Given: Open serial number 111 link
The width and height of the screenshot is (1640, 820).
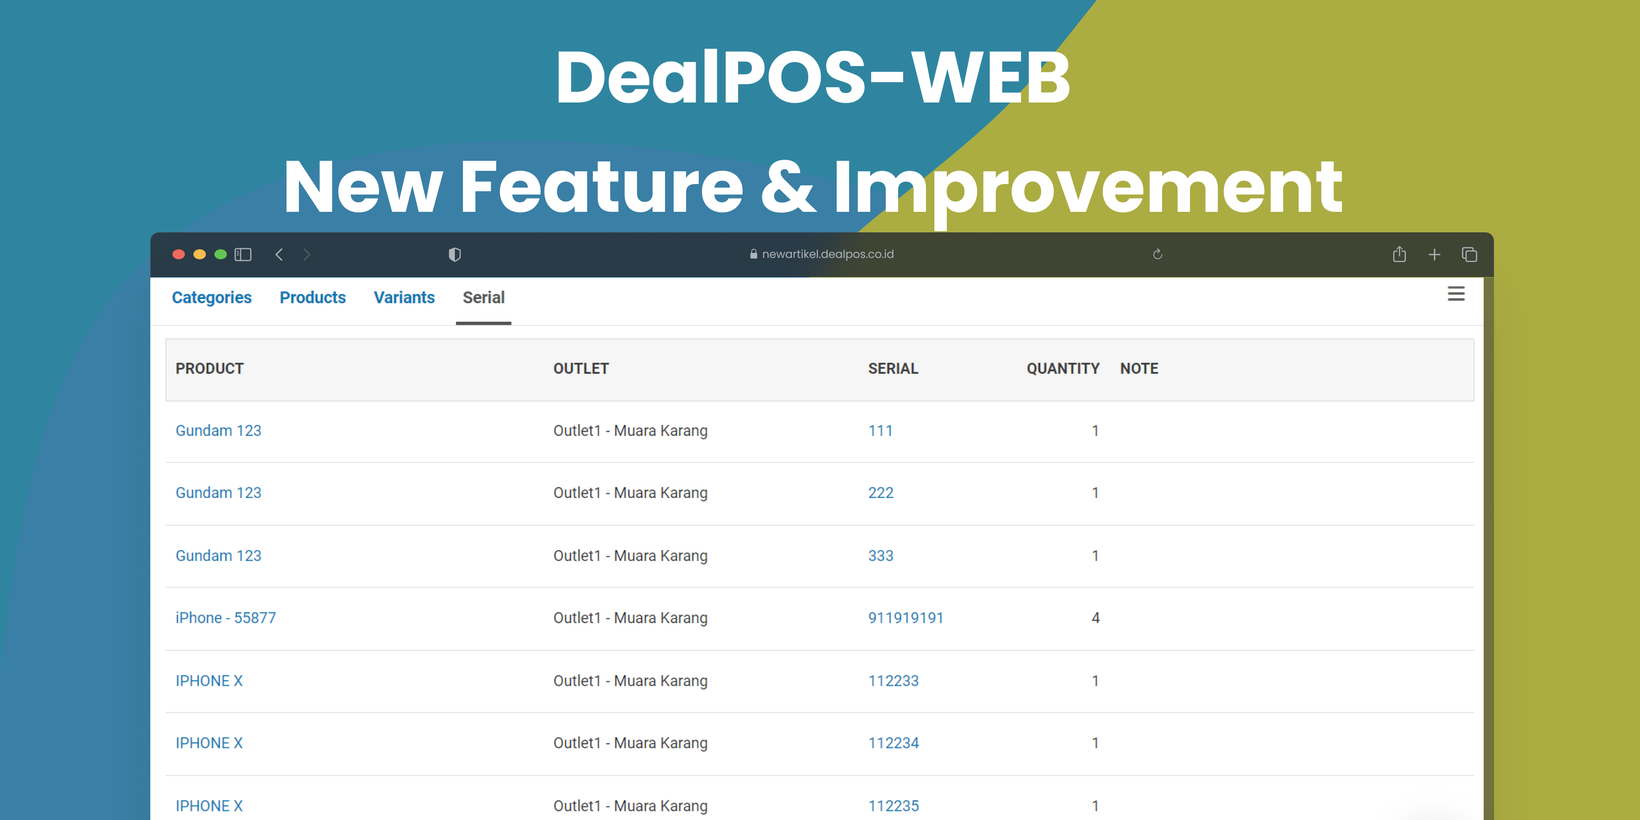Looking at the screenshot, I should 881,431.
